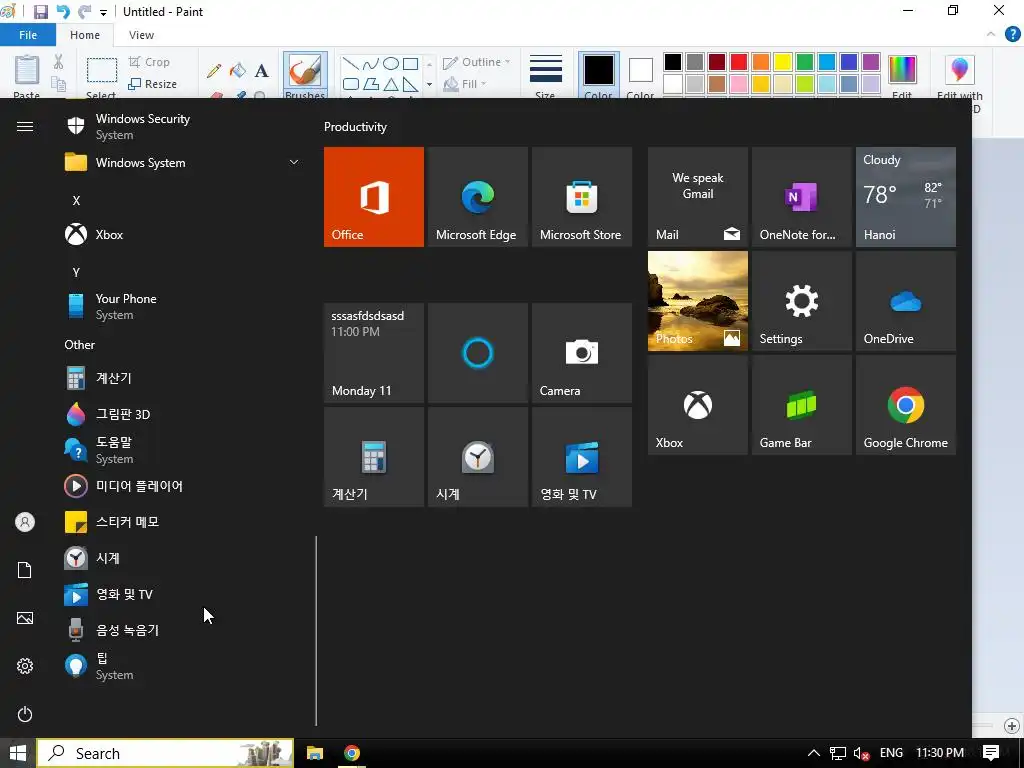
Task: Open 영화 및 TV in the app list
Action: [x=183, y=594]
